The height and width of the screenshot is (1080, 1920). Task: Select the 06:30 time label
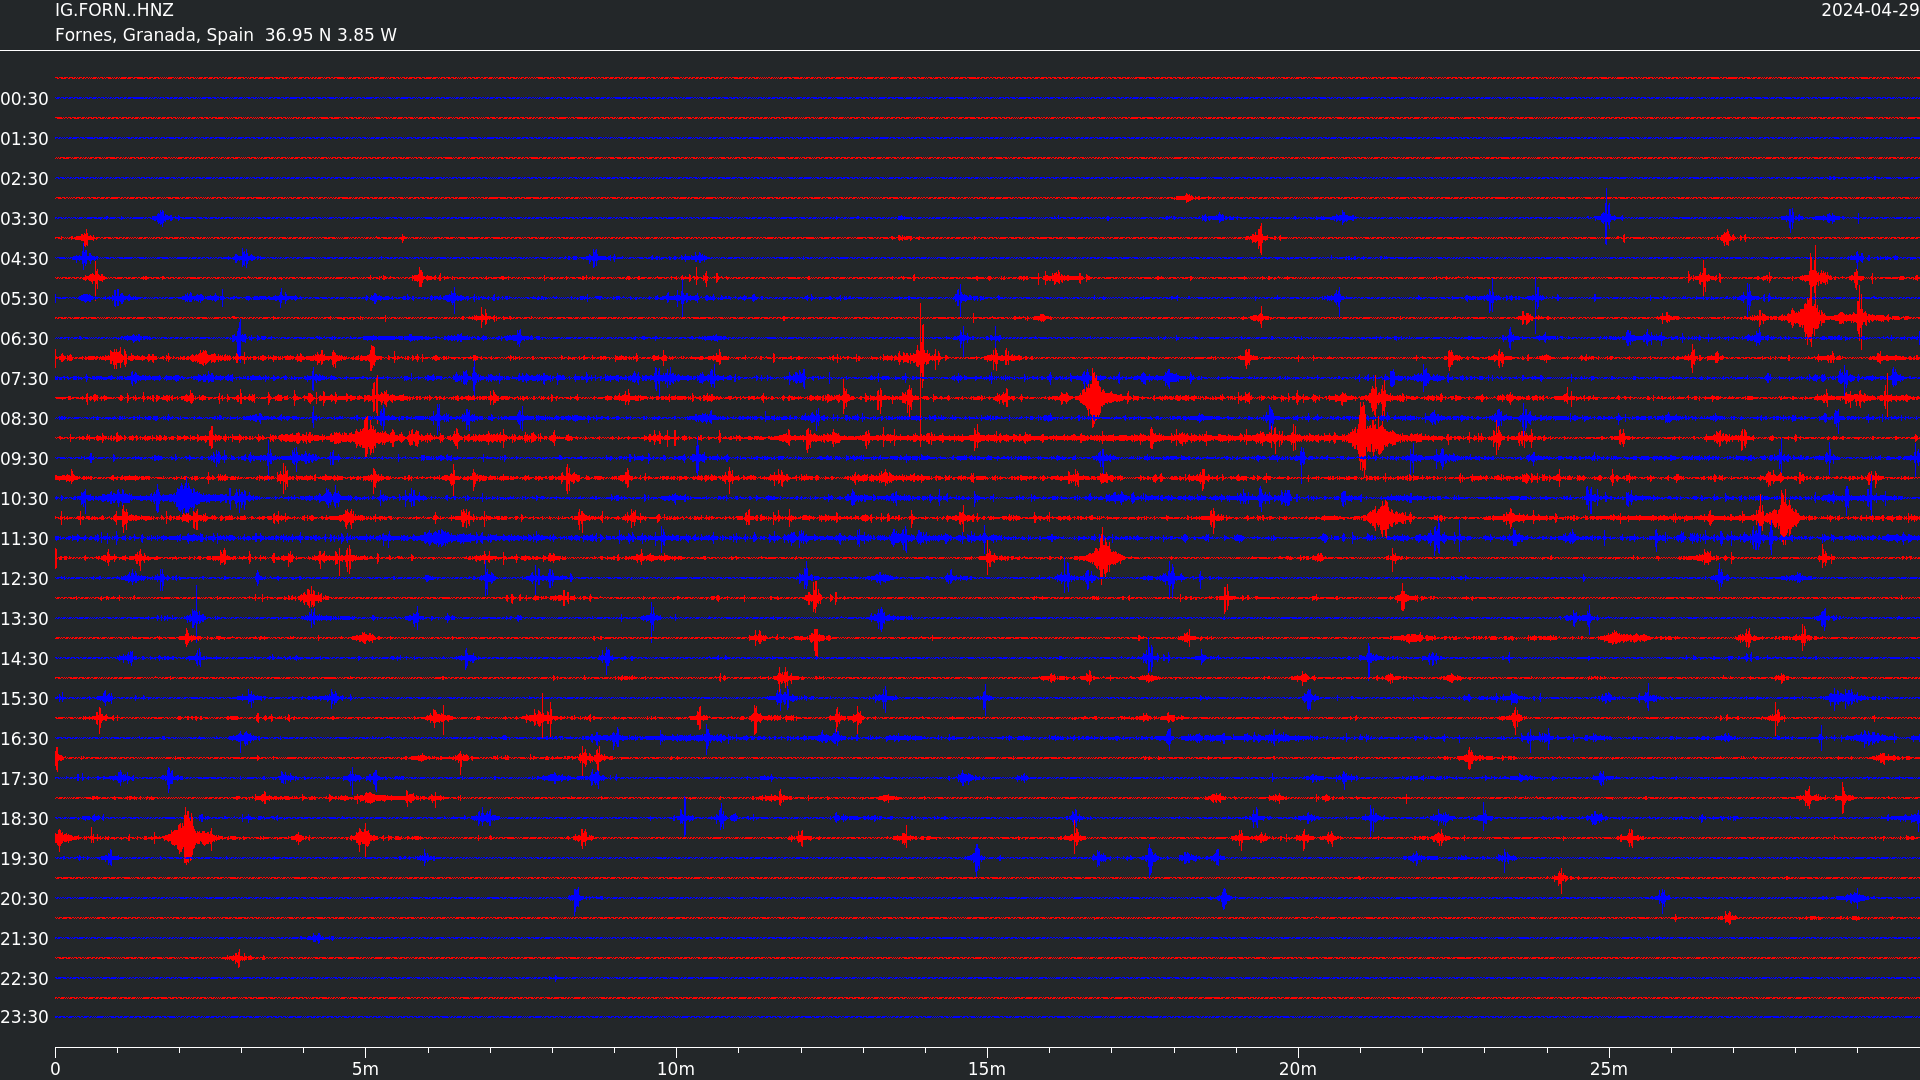point(25,339)
